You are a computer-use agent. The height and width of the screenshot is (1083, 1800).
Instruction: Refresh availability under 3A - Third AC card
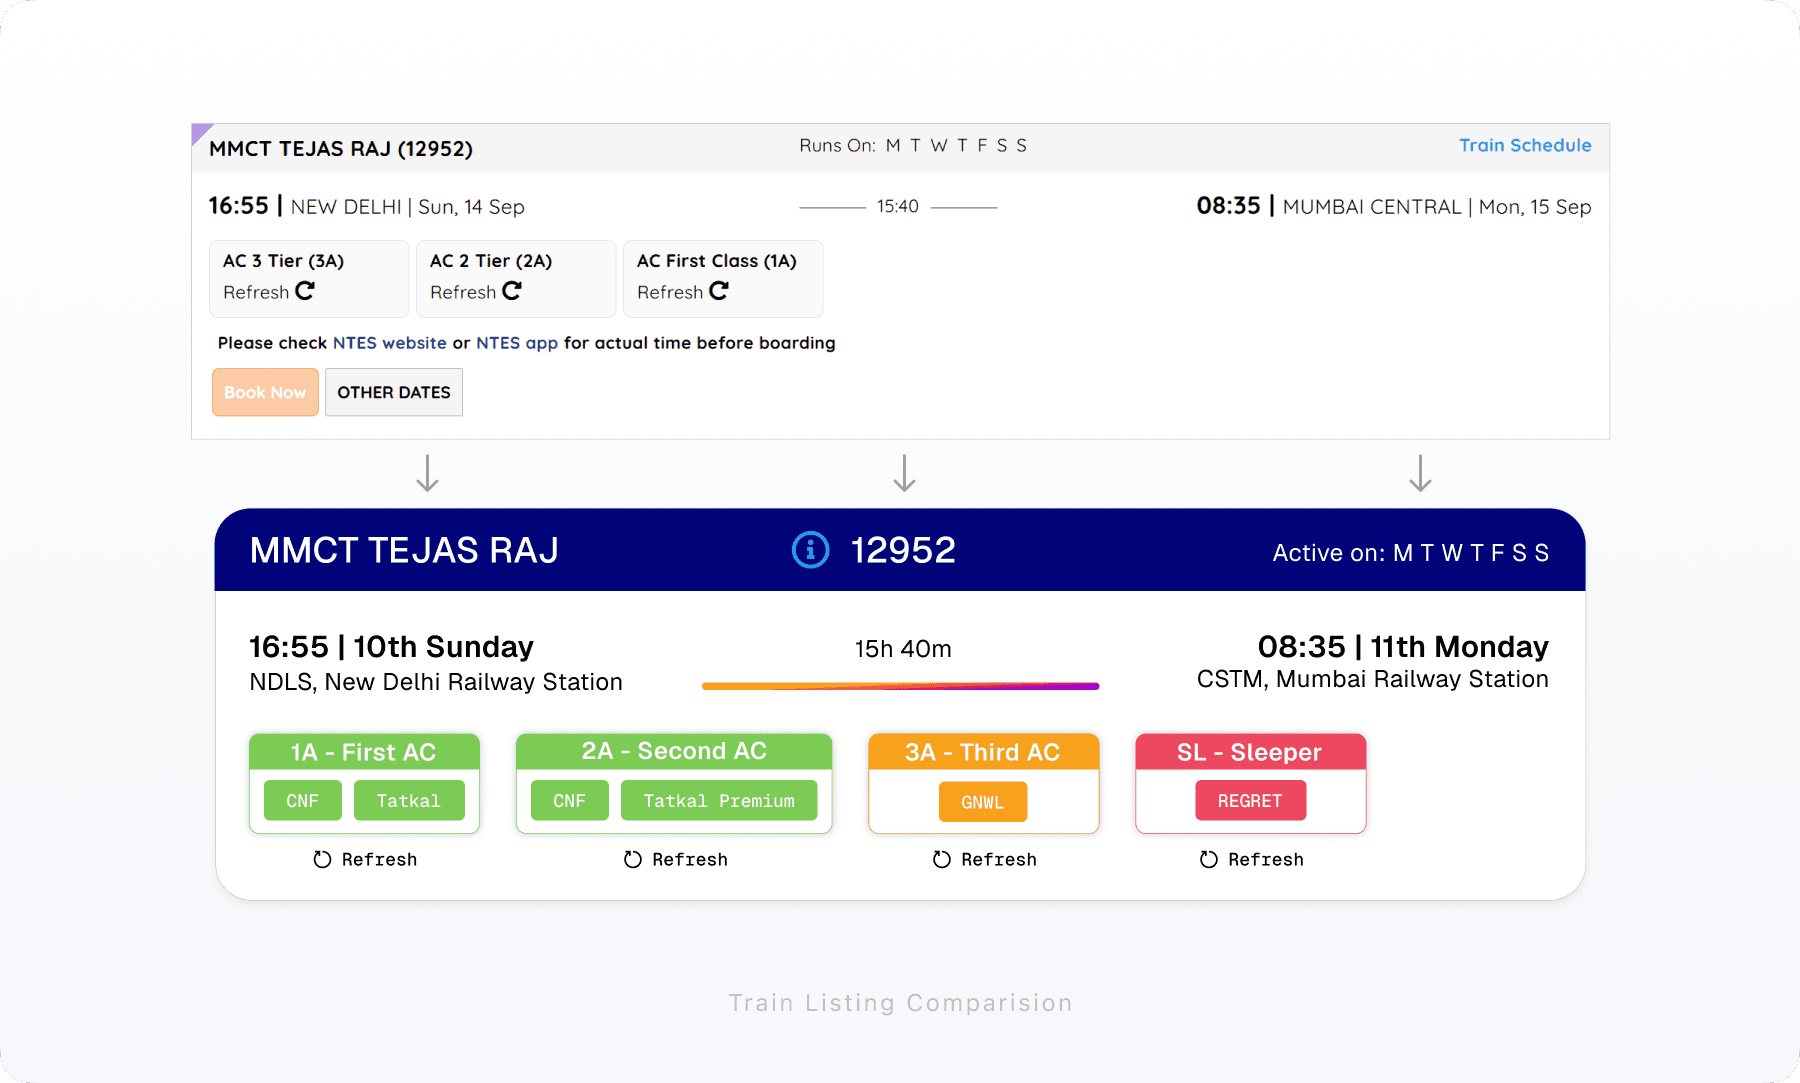(984, 860)
